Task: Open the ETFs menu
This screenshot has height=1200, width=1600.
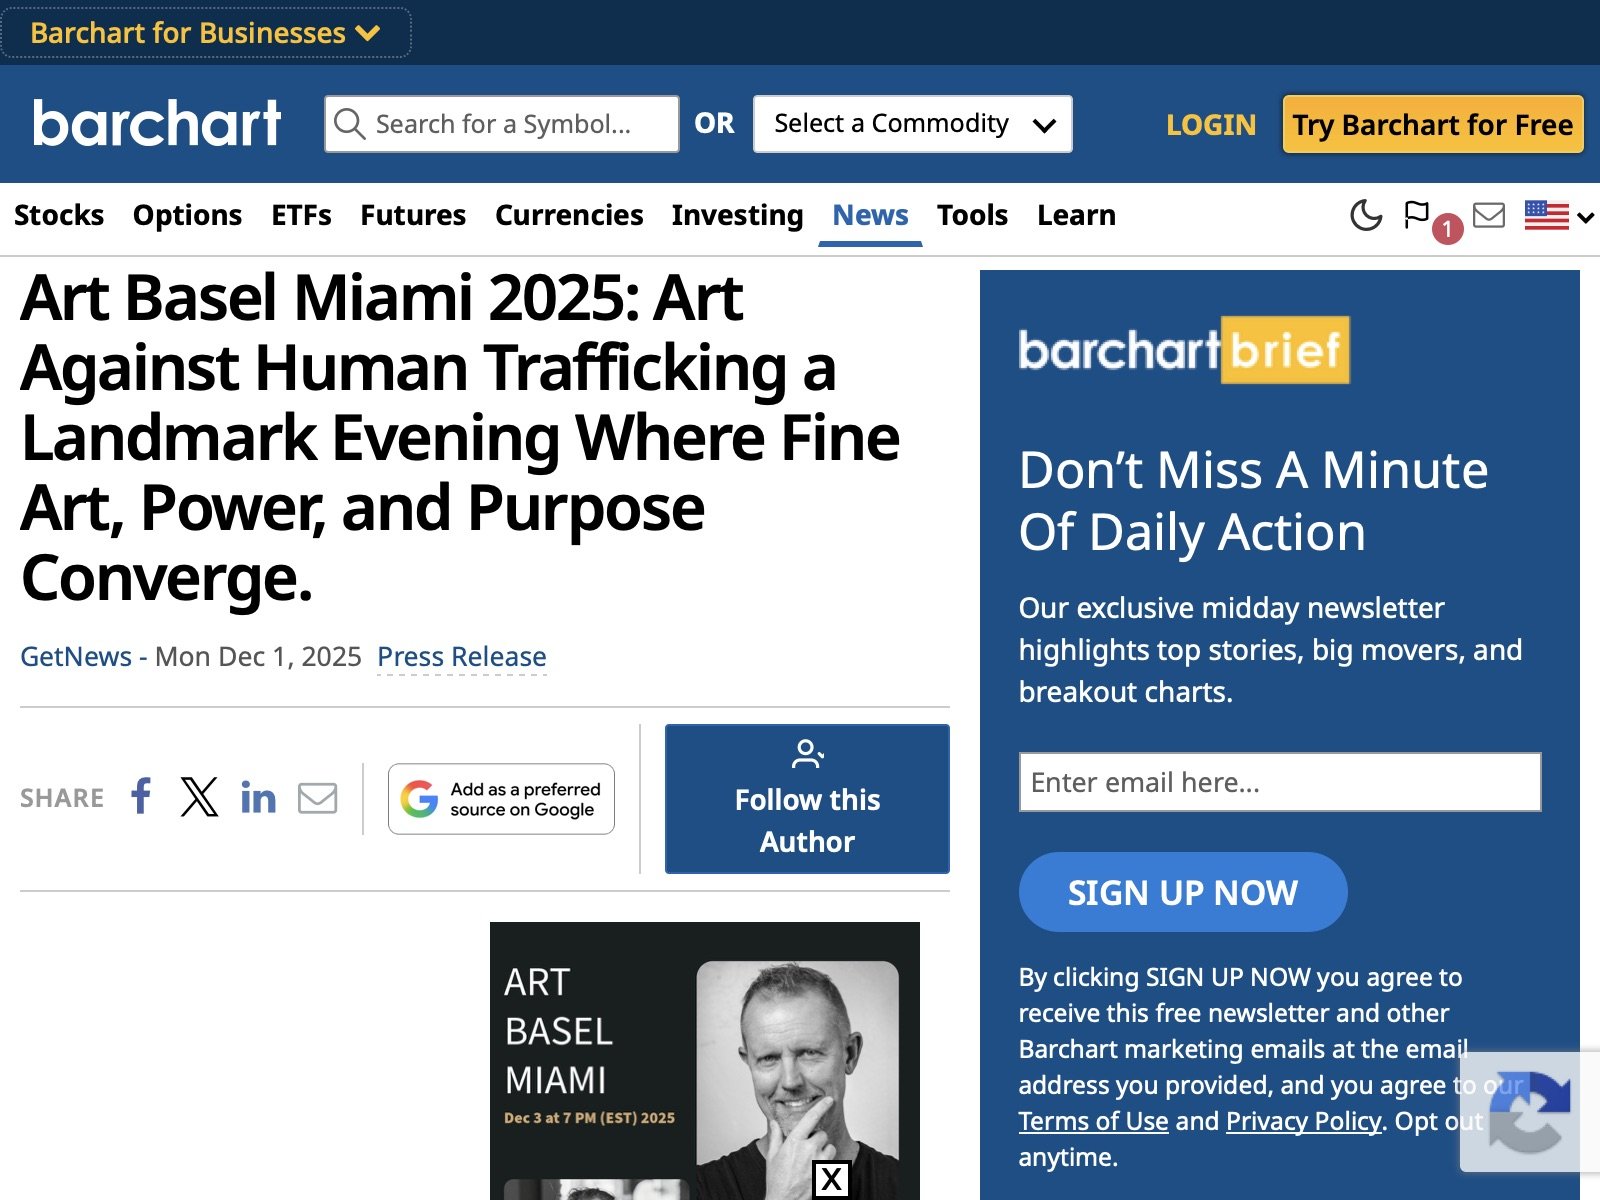Action: (301, 215)
